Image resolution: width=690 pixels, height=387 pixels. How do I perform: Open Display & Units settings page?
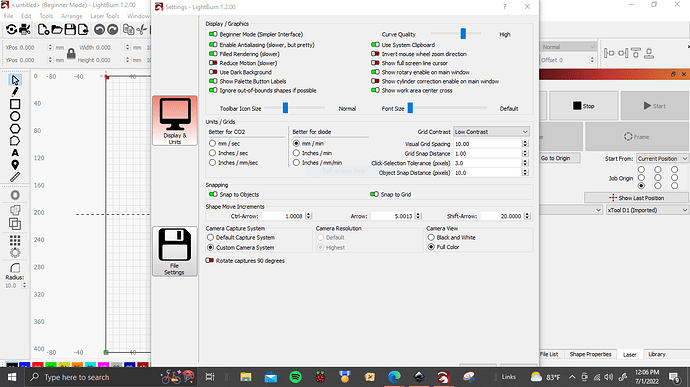coord(175,121)
